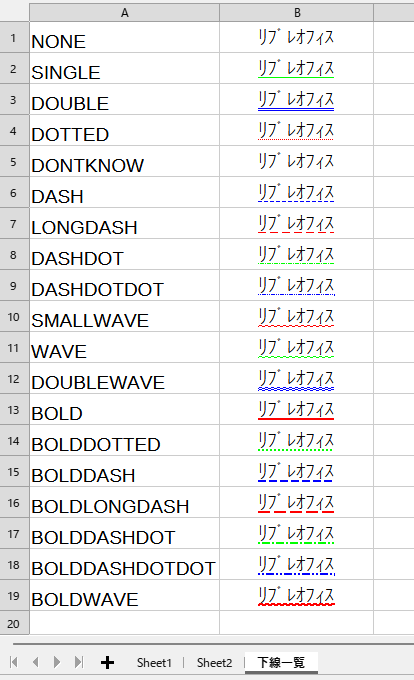Click the select-all corner box
Image resolution: width=414 pixels, height=680 pixels.
[x=14, y=11]
